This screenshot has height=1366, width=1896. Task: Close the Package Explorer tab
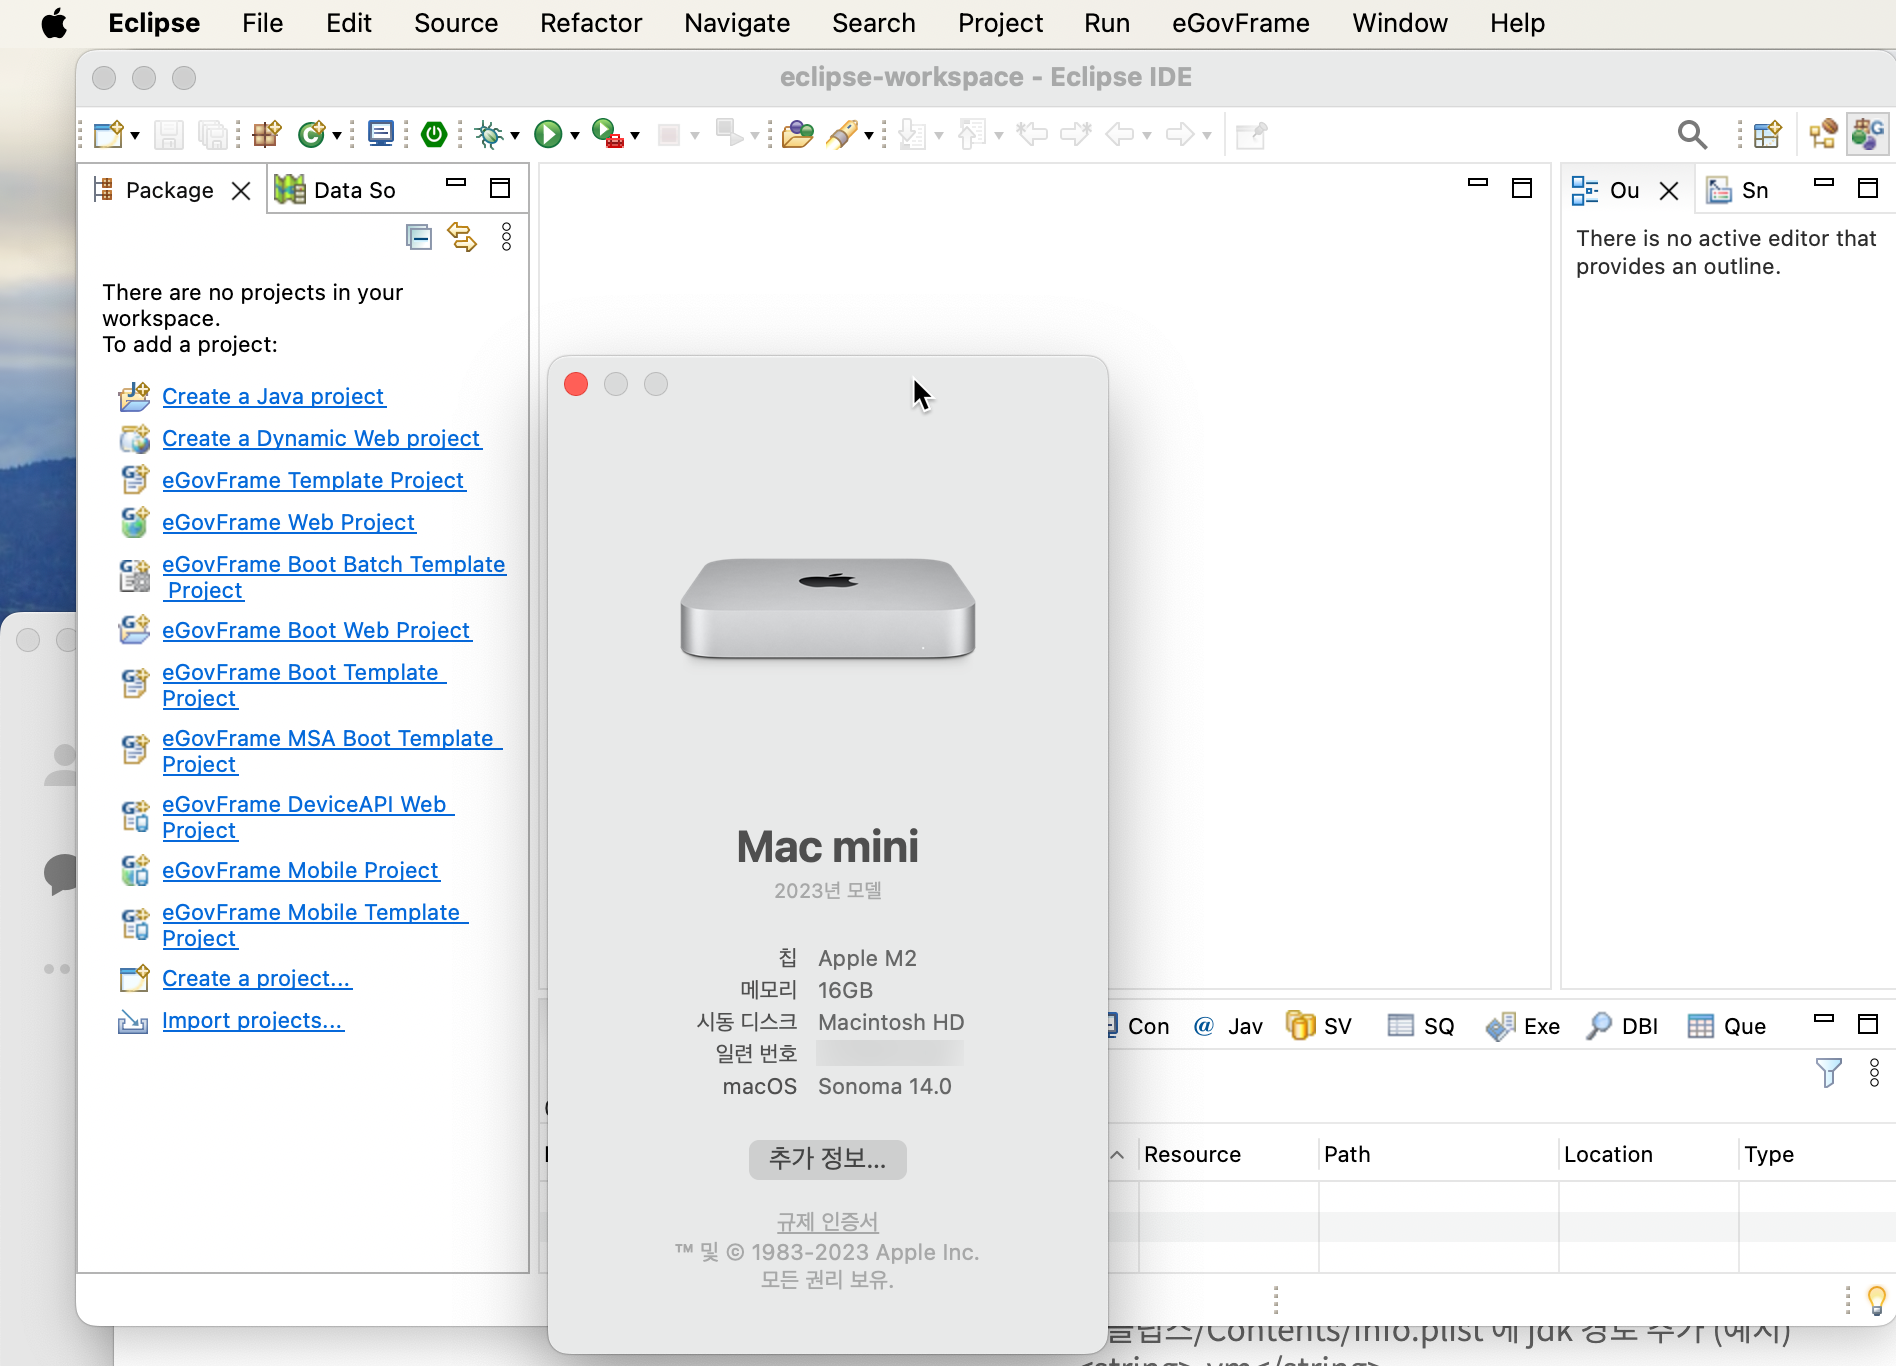click(x=241, y=191)
